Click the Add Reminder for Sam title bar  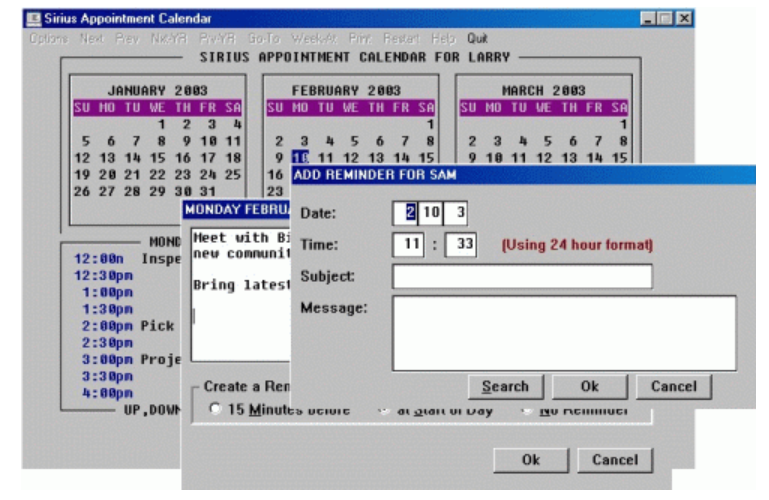[x=523, y=175]
